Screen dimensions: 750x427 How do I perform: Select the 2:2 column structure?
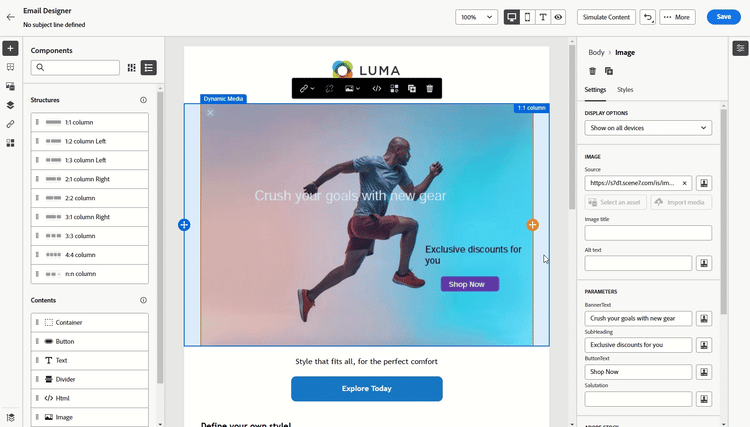(x=89, y=198)
